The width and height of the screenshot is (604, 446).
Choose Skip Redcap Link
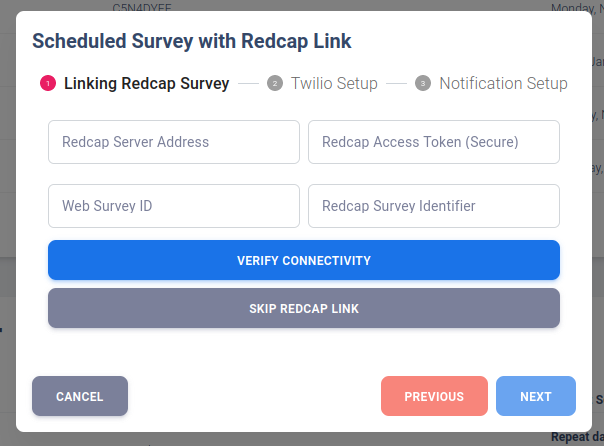(304, 309)
